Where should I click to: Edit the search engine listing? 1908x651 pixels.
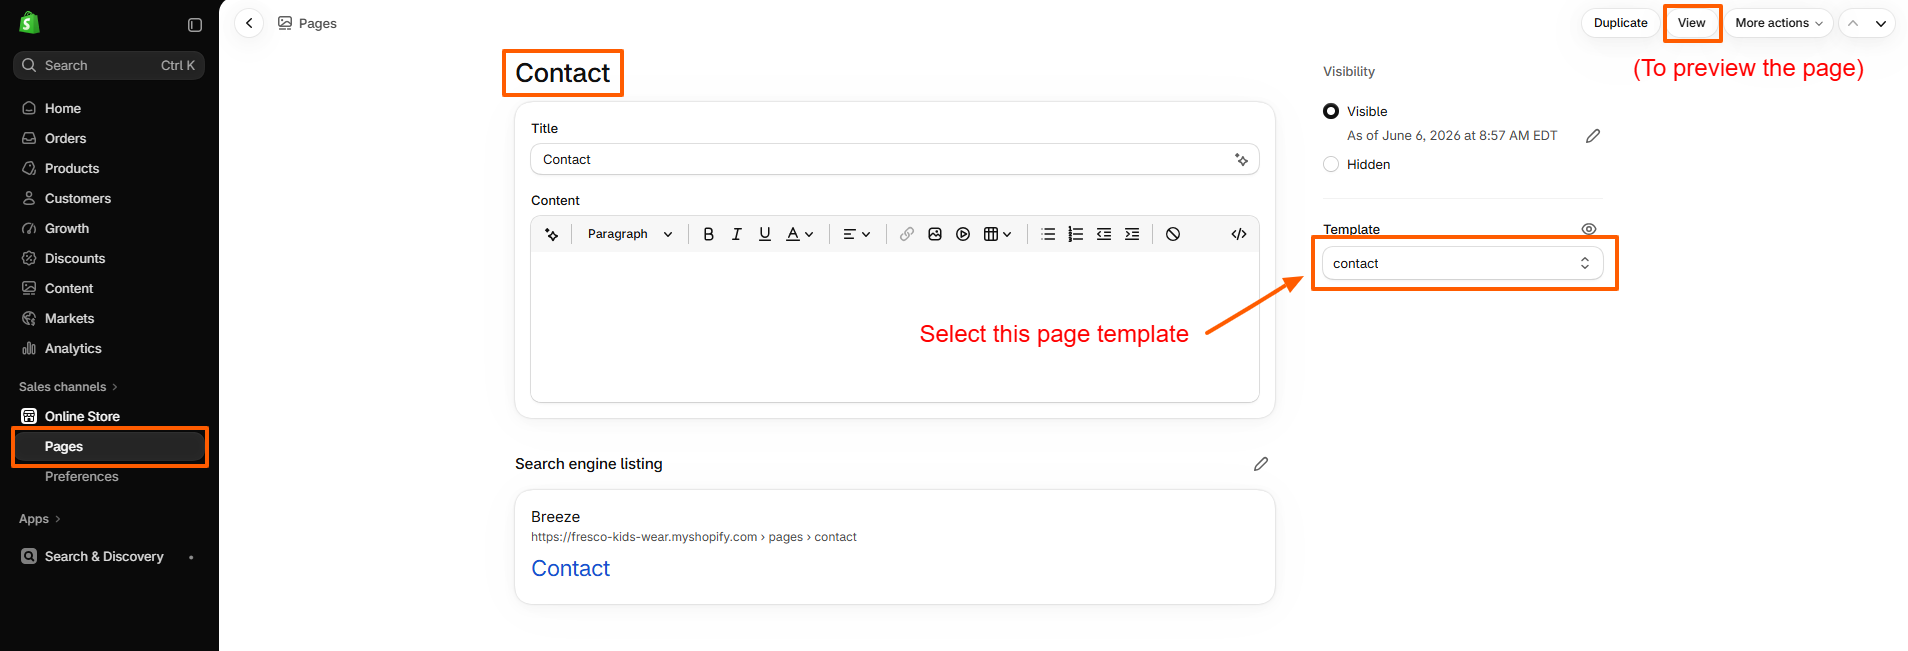tap(1261, 464)
